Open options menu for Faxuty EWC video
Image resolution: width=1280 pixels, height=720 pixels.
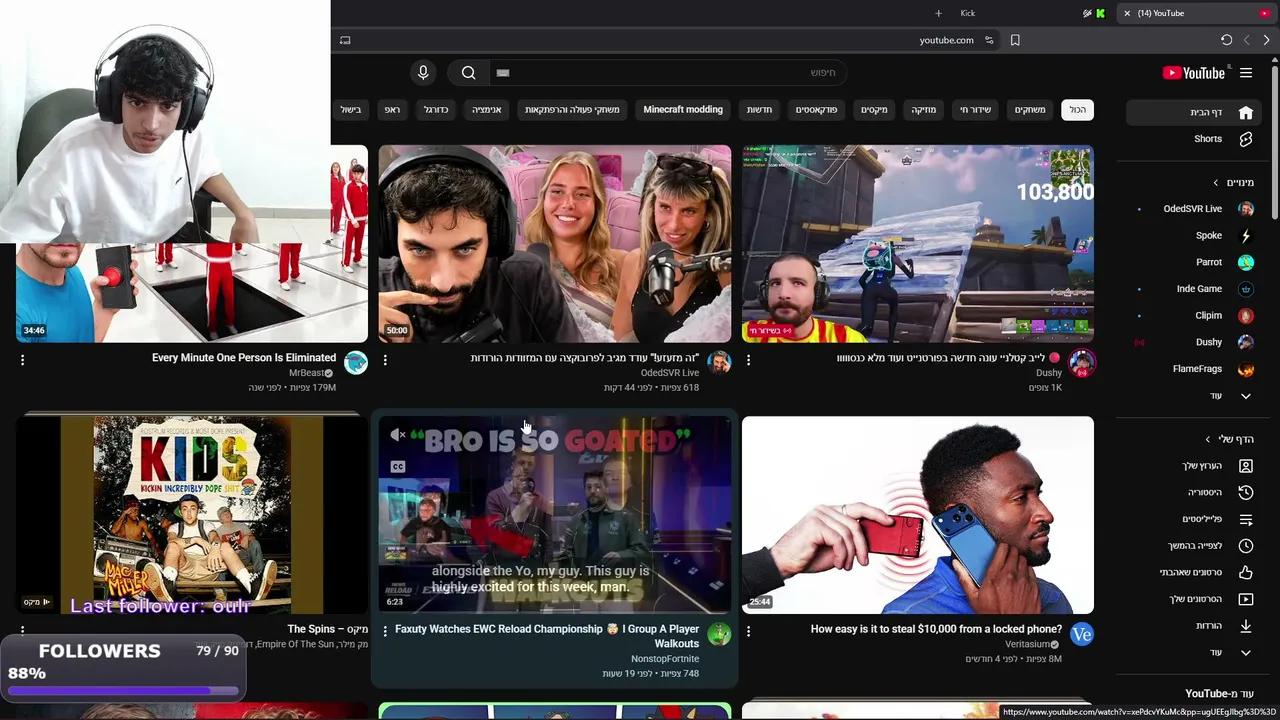(385, 632)
